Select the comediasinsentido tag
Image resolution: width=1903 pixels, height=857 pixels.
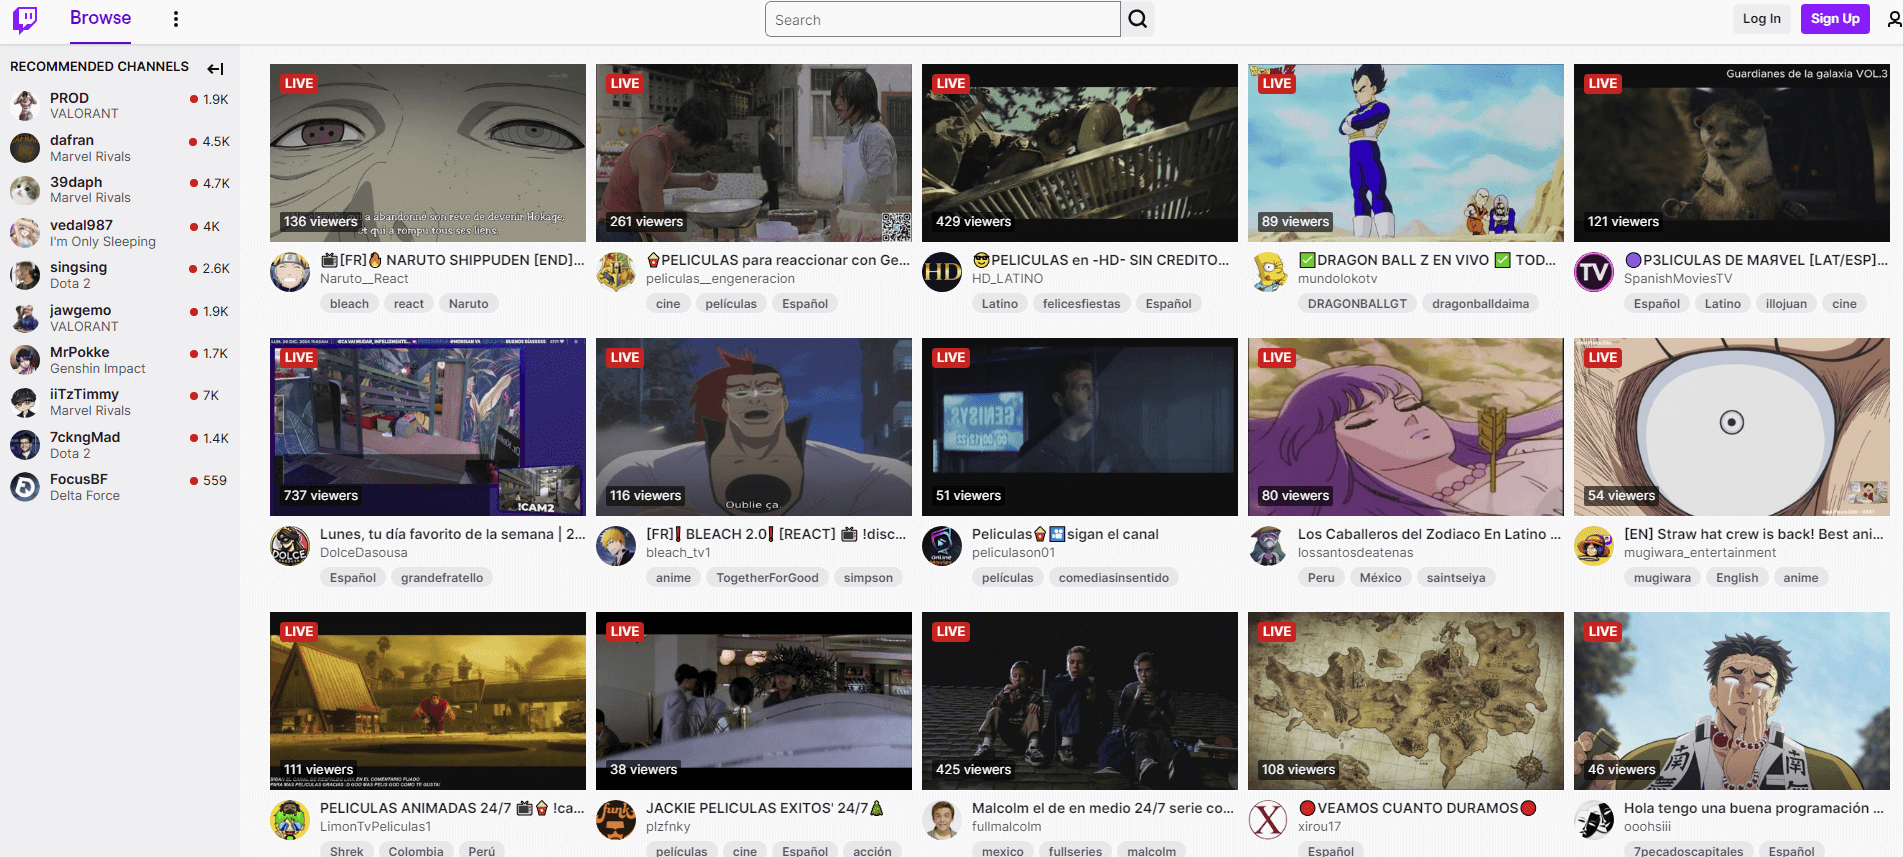click(1114, 578)
